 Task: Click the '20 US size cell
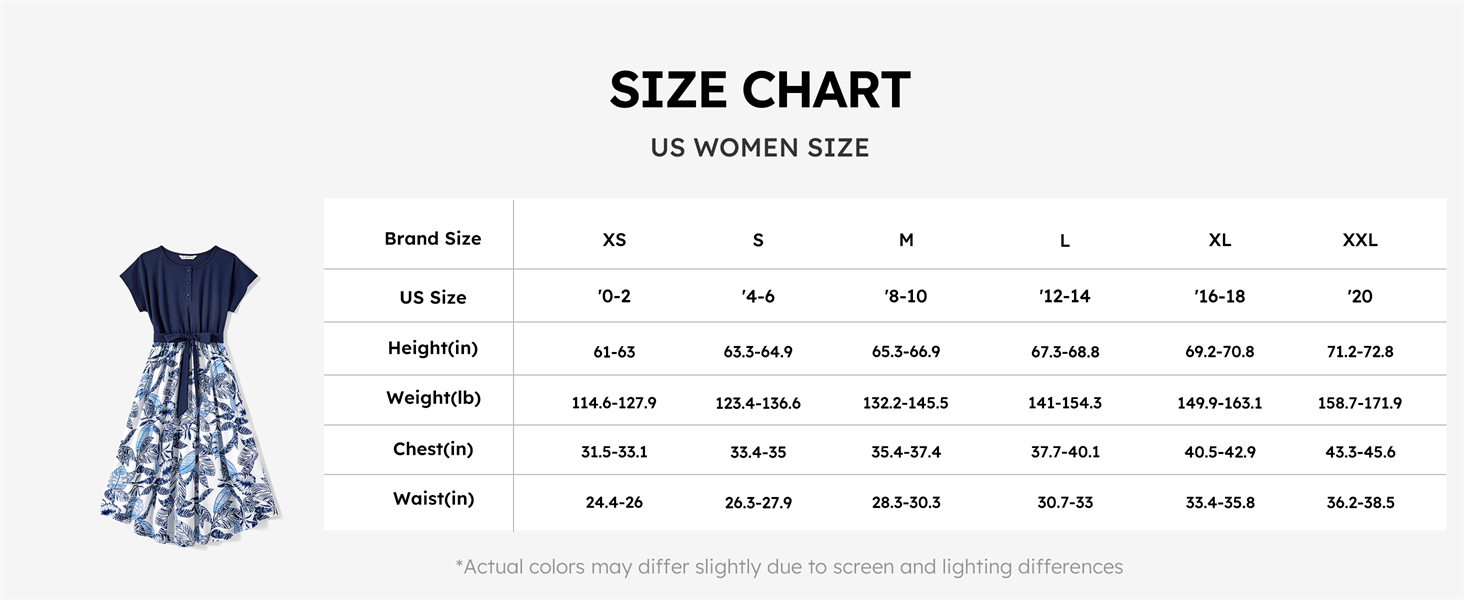(x=1360, y=297)
